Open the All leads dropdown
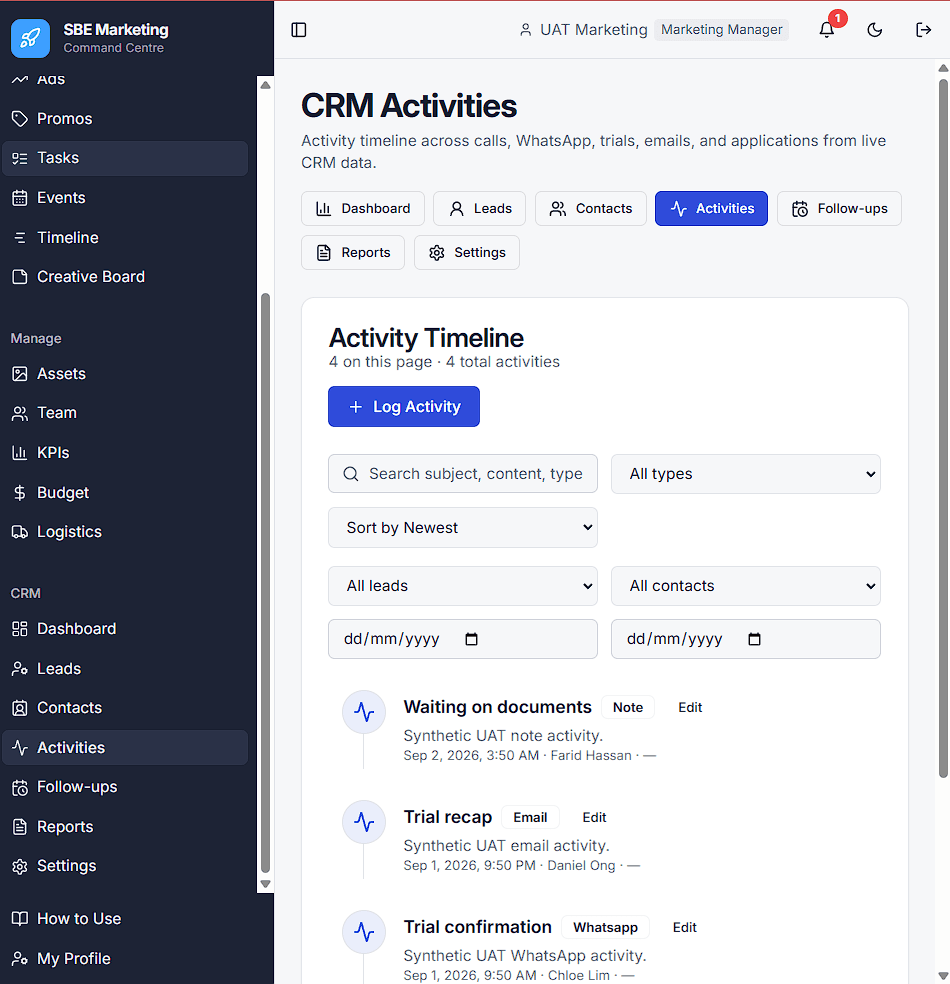This screenshot has width=950, height=984. [x=463, y=586]
